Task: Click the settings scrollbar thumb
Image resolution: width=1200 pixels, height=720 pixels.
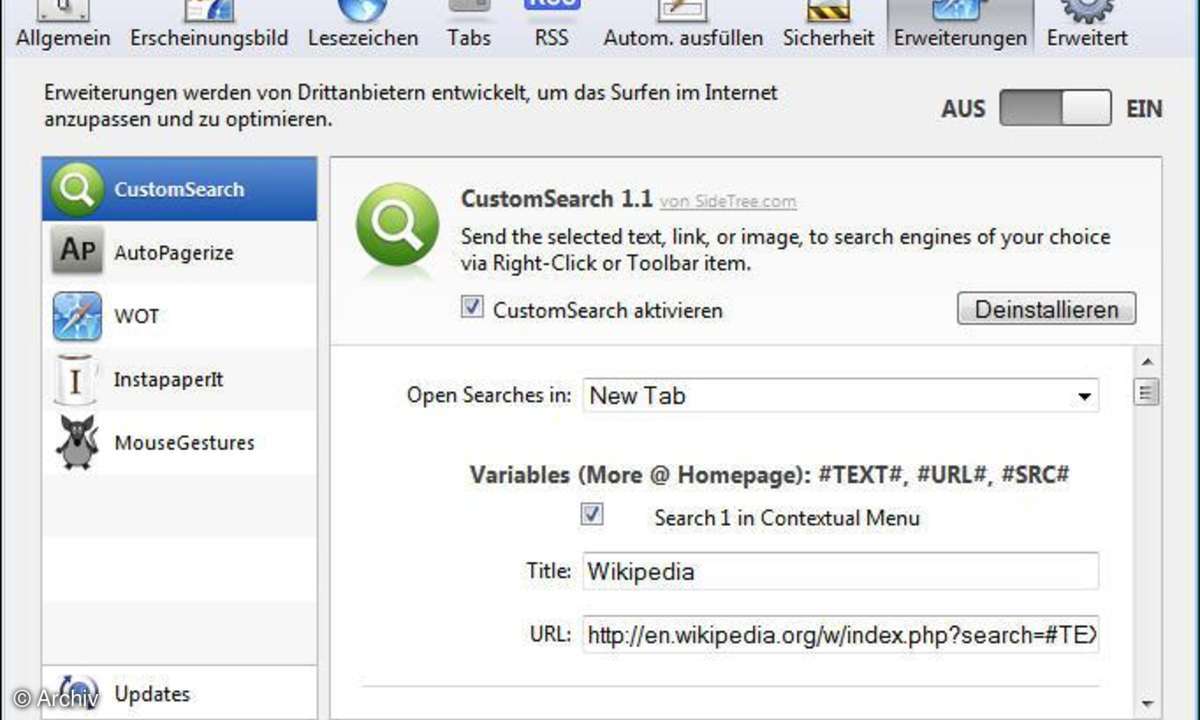Action: click(1147, 391)
